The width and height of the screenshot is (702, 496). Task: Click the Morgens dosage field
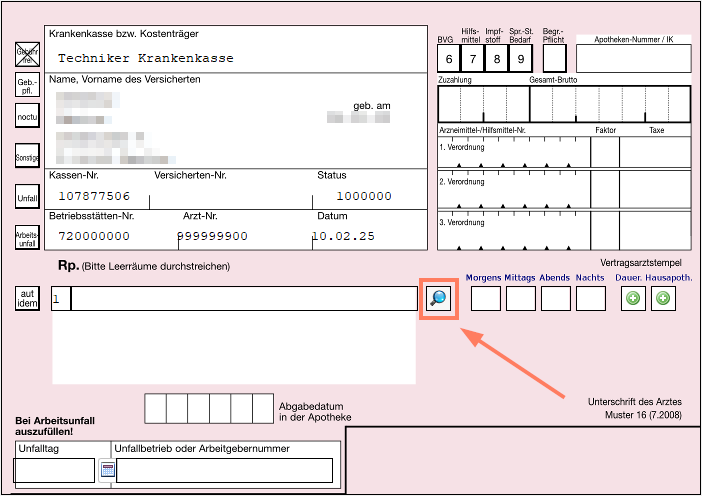[x=486, y=299]
